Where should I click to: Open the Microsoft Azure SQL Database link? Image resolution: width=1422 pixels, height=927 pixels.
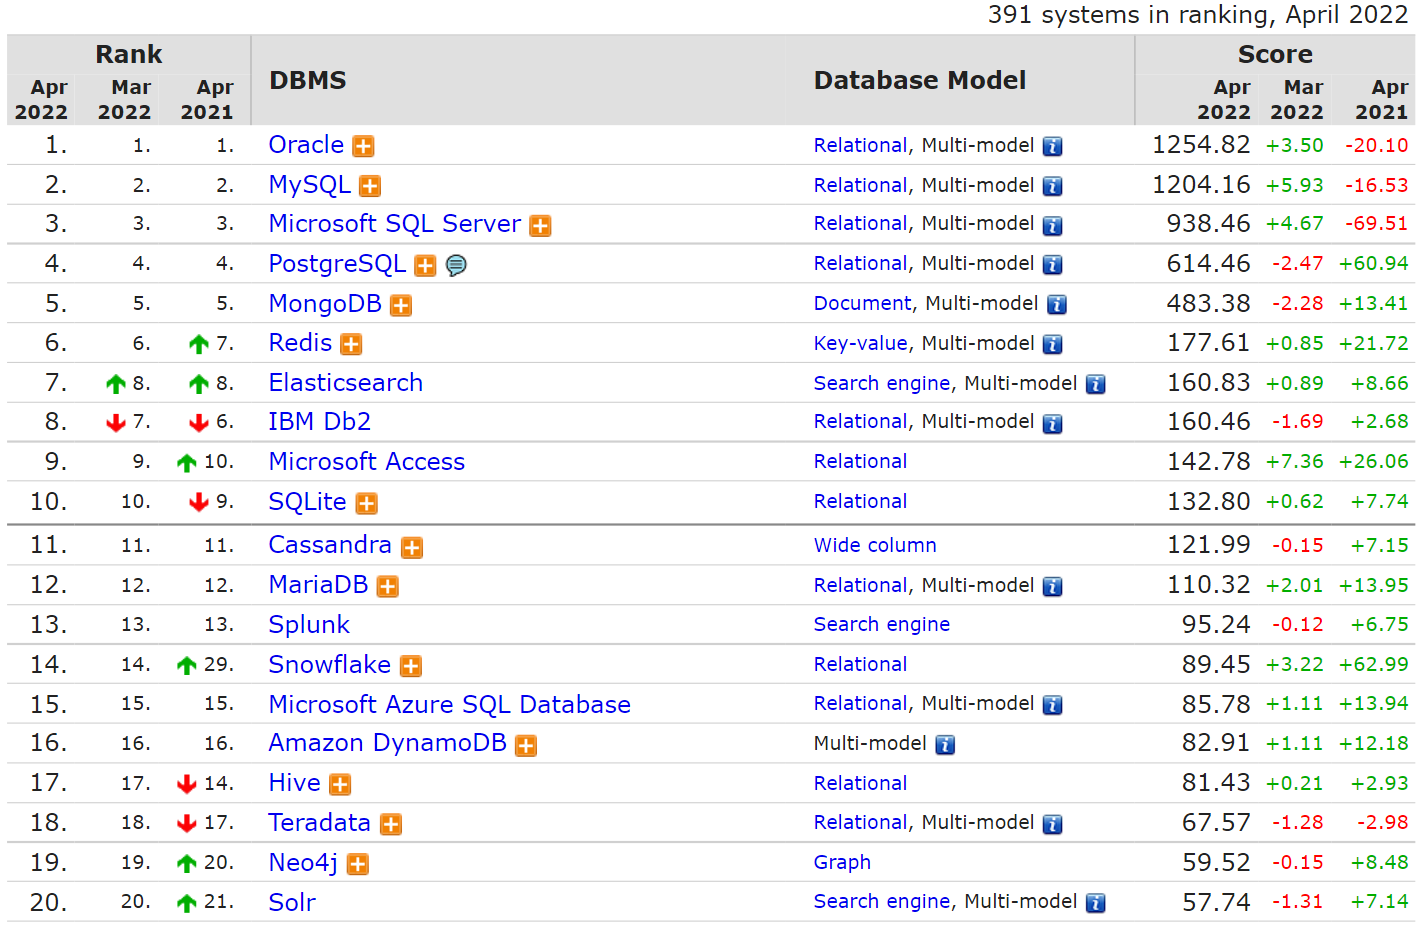point(449,705)
